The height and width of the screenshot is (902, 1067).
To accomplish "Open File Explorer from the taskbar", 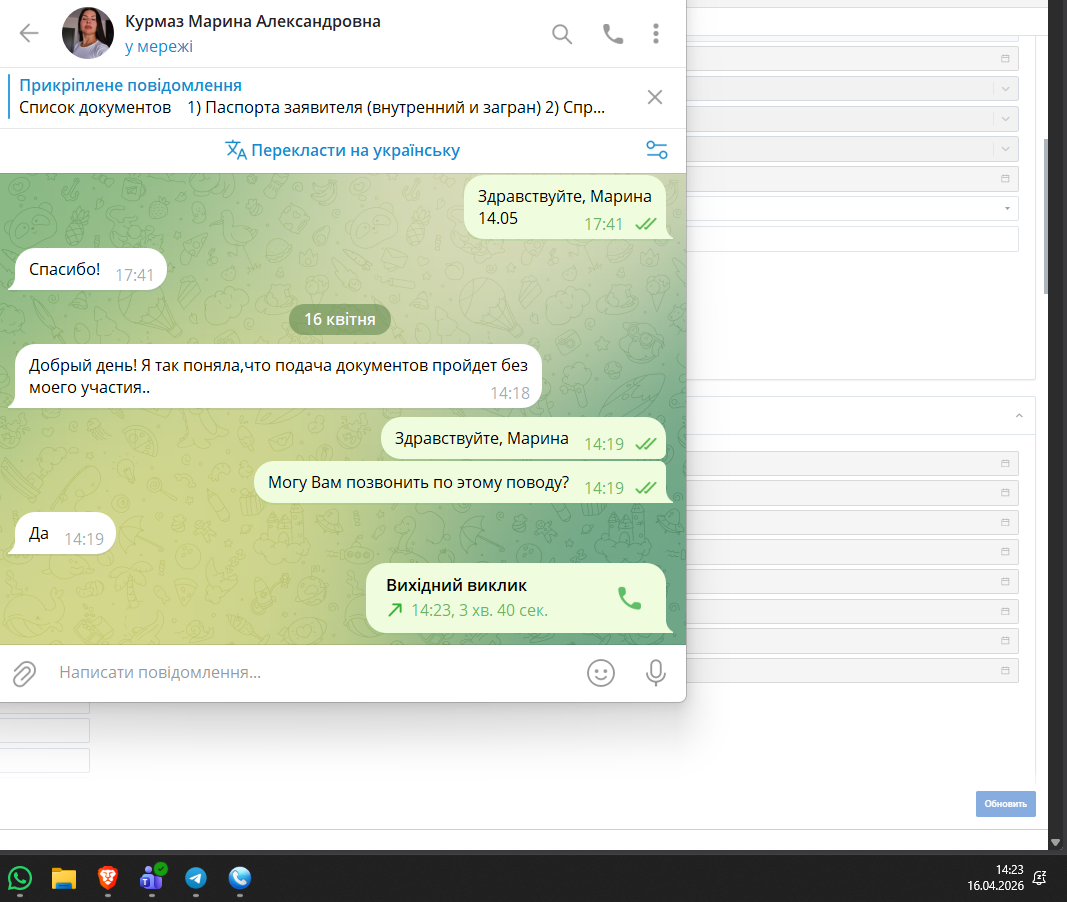I will click(x=64, y=878).
